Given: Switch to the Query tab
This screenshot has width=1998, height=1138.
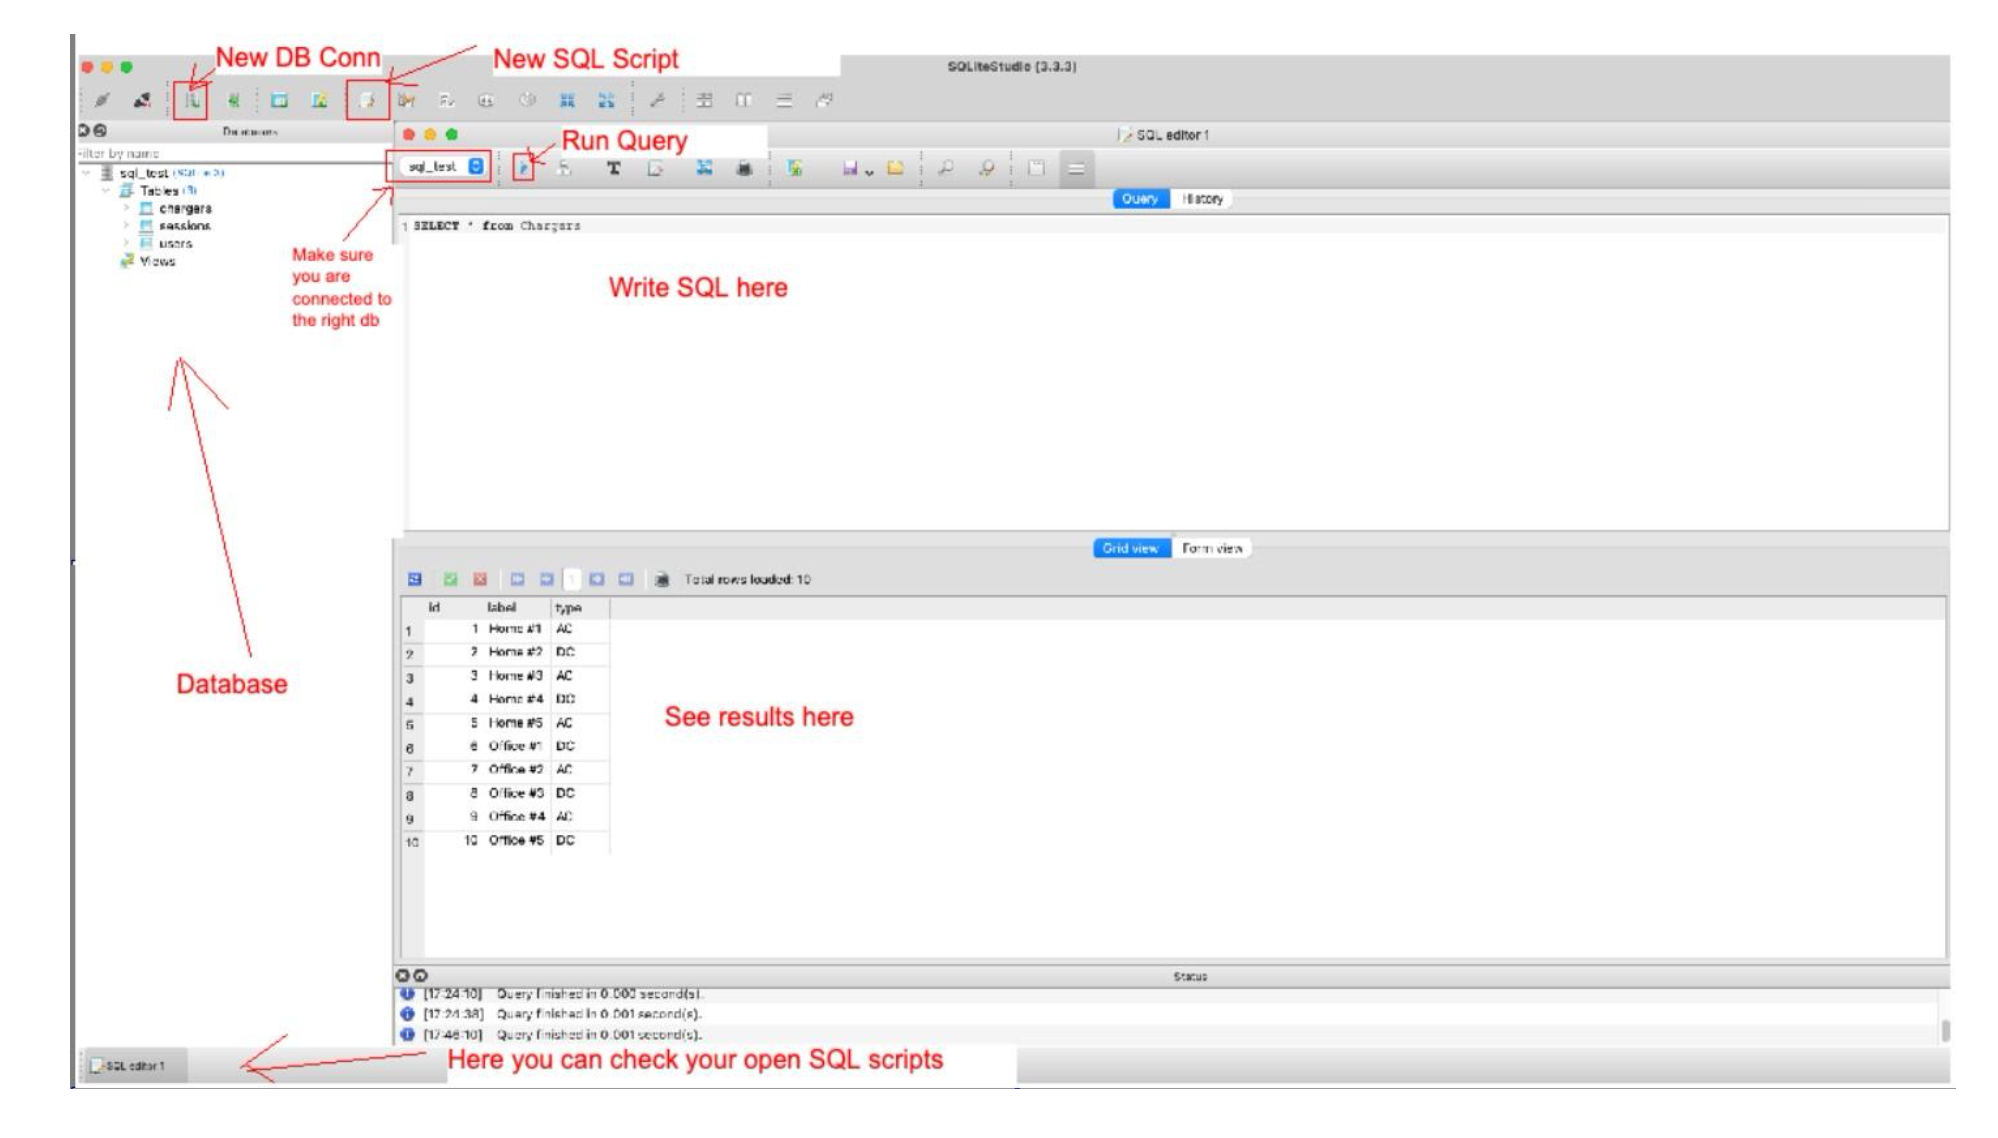Looking at the screenshot, I should point(1140,199).
